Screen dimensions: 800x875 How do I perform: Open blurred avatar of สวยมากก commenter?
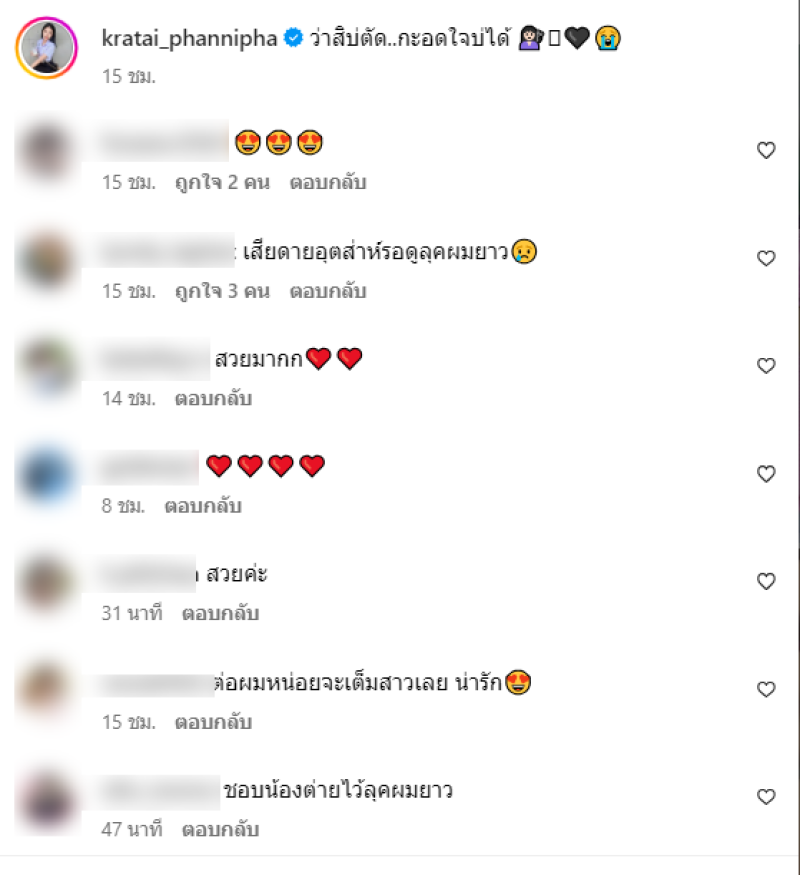click(47, 368)
